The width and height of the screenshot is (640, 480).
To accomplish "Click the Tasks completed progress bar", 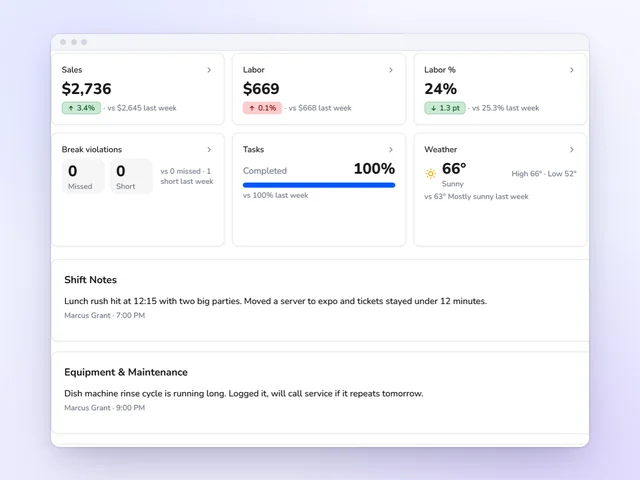I will pos(319,185).
